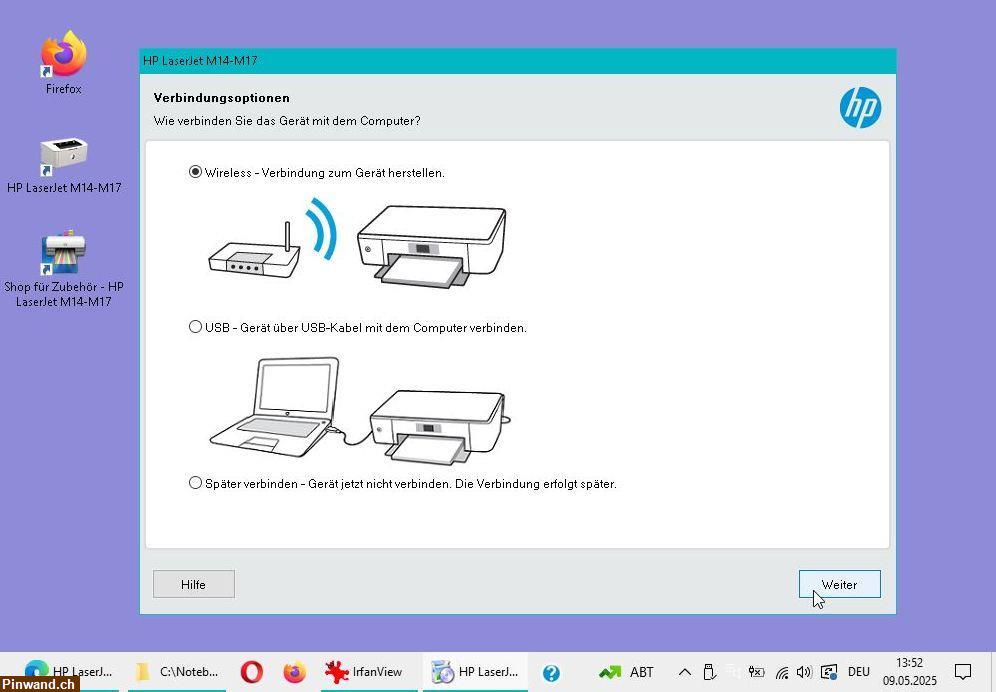996x692 pixels.
Task: Click the display projection tray icon
Action: point(829,672)
